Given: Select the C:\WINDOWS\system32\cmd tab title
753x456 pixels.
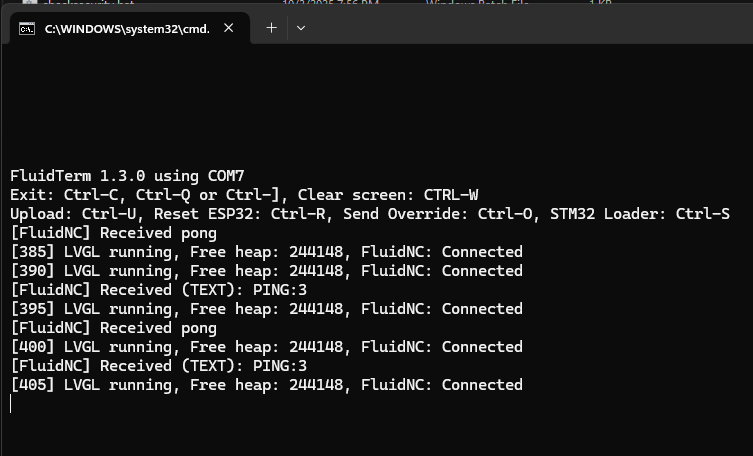Looking at the screenshot, I should pos(127,29).
